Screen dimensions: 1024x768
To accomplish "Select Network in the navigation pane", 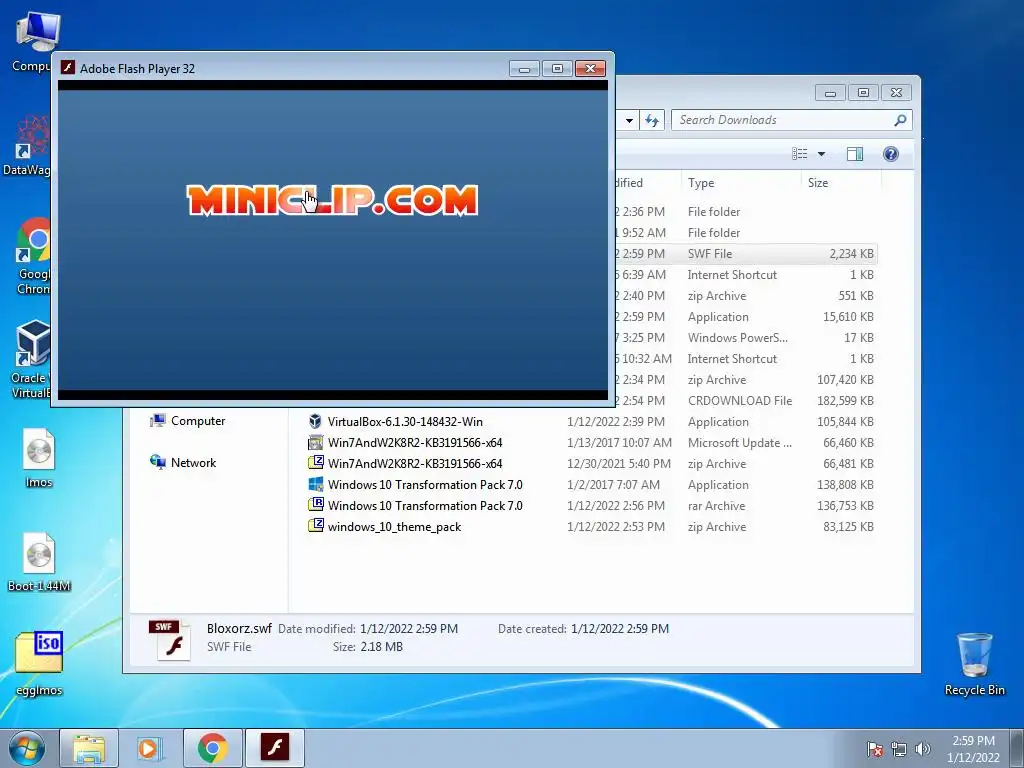I will (x=184, y=463).
